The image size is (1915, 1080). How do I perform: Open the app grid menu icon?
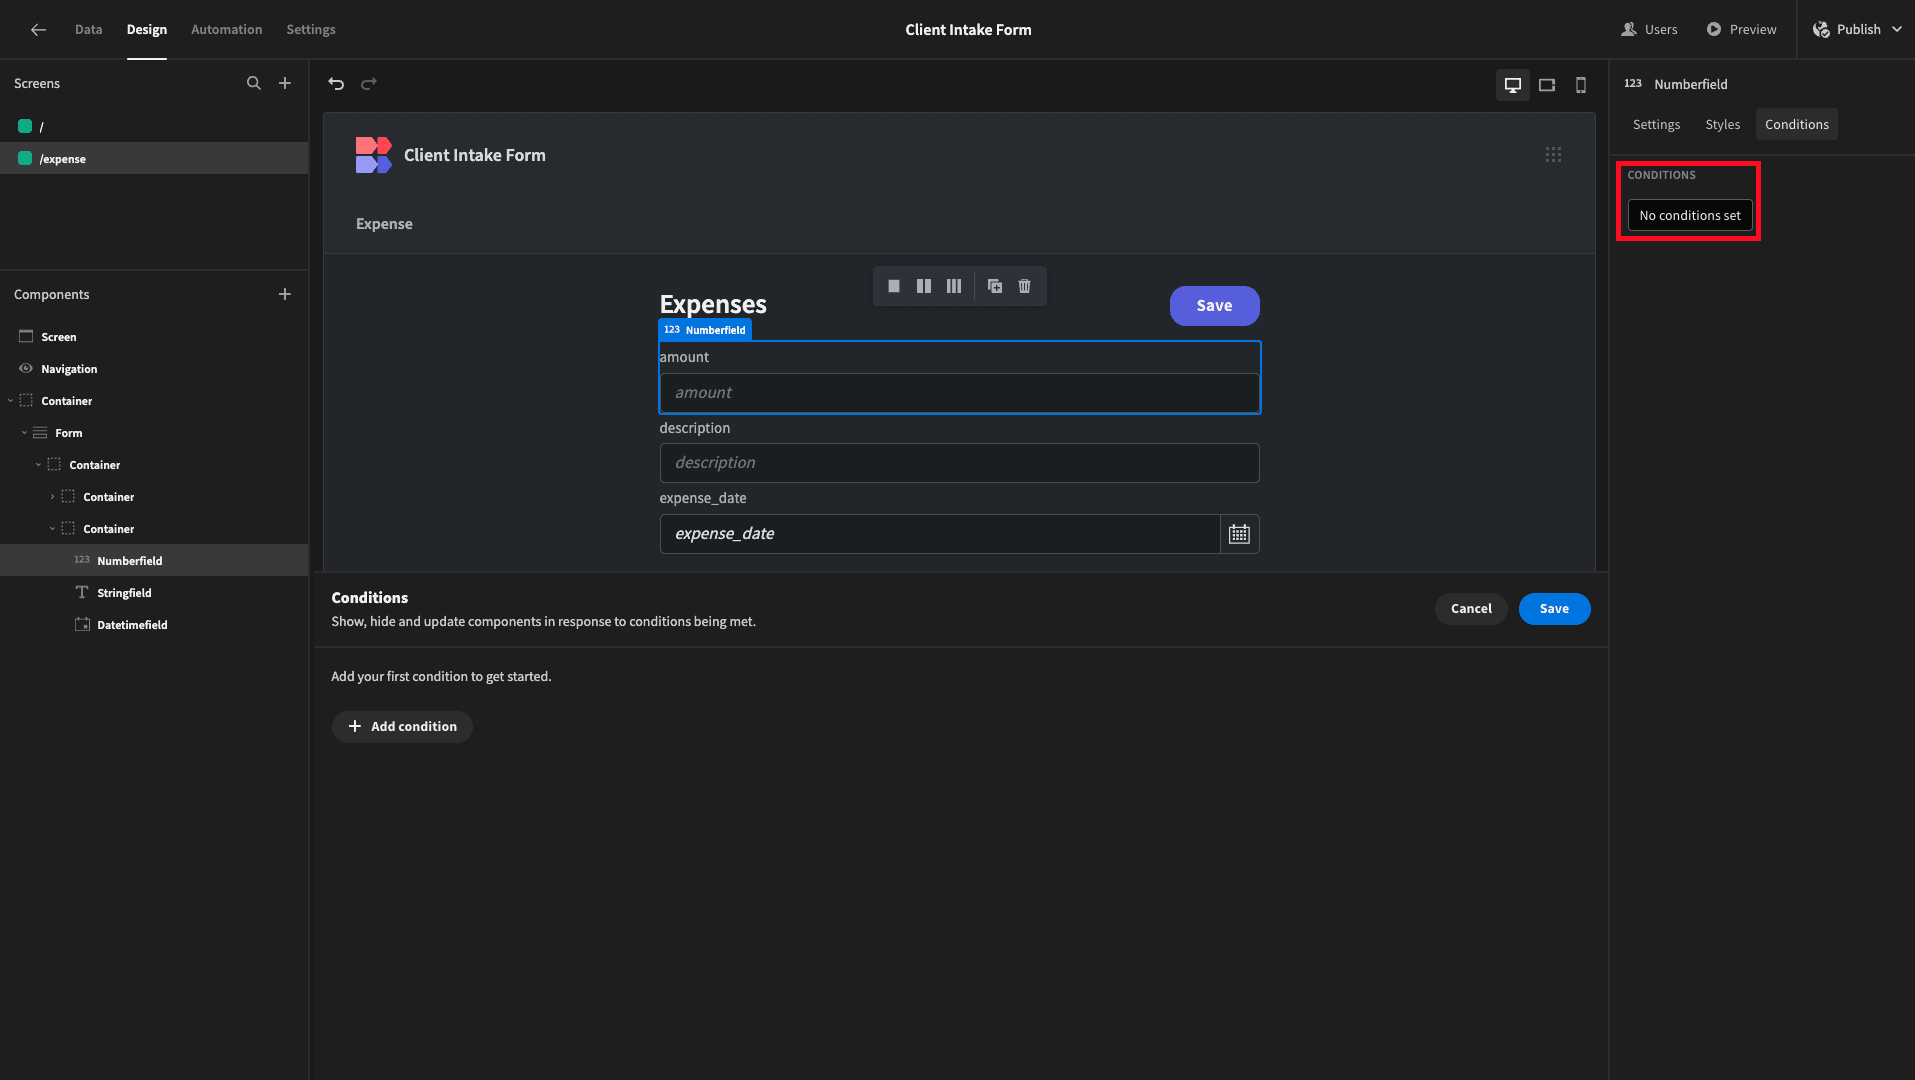coord(1553,155)
